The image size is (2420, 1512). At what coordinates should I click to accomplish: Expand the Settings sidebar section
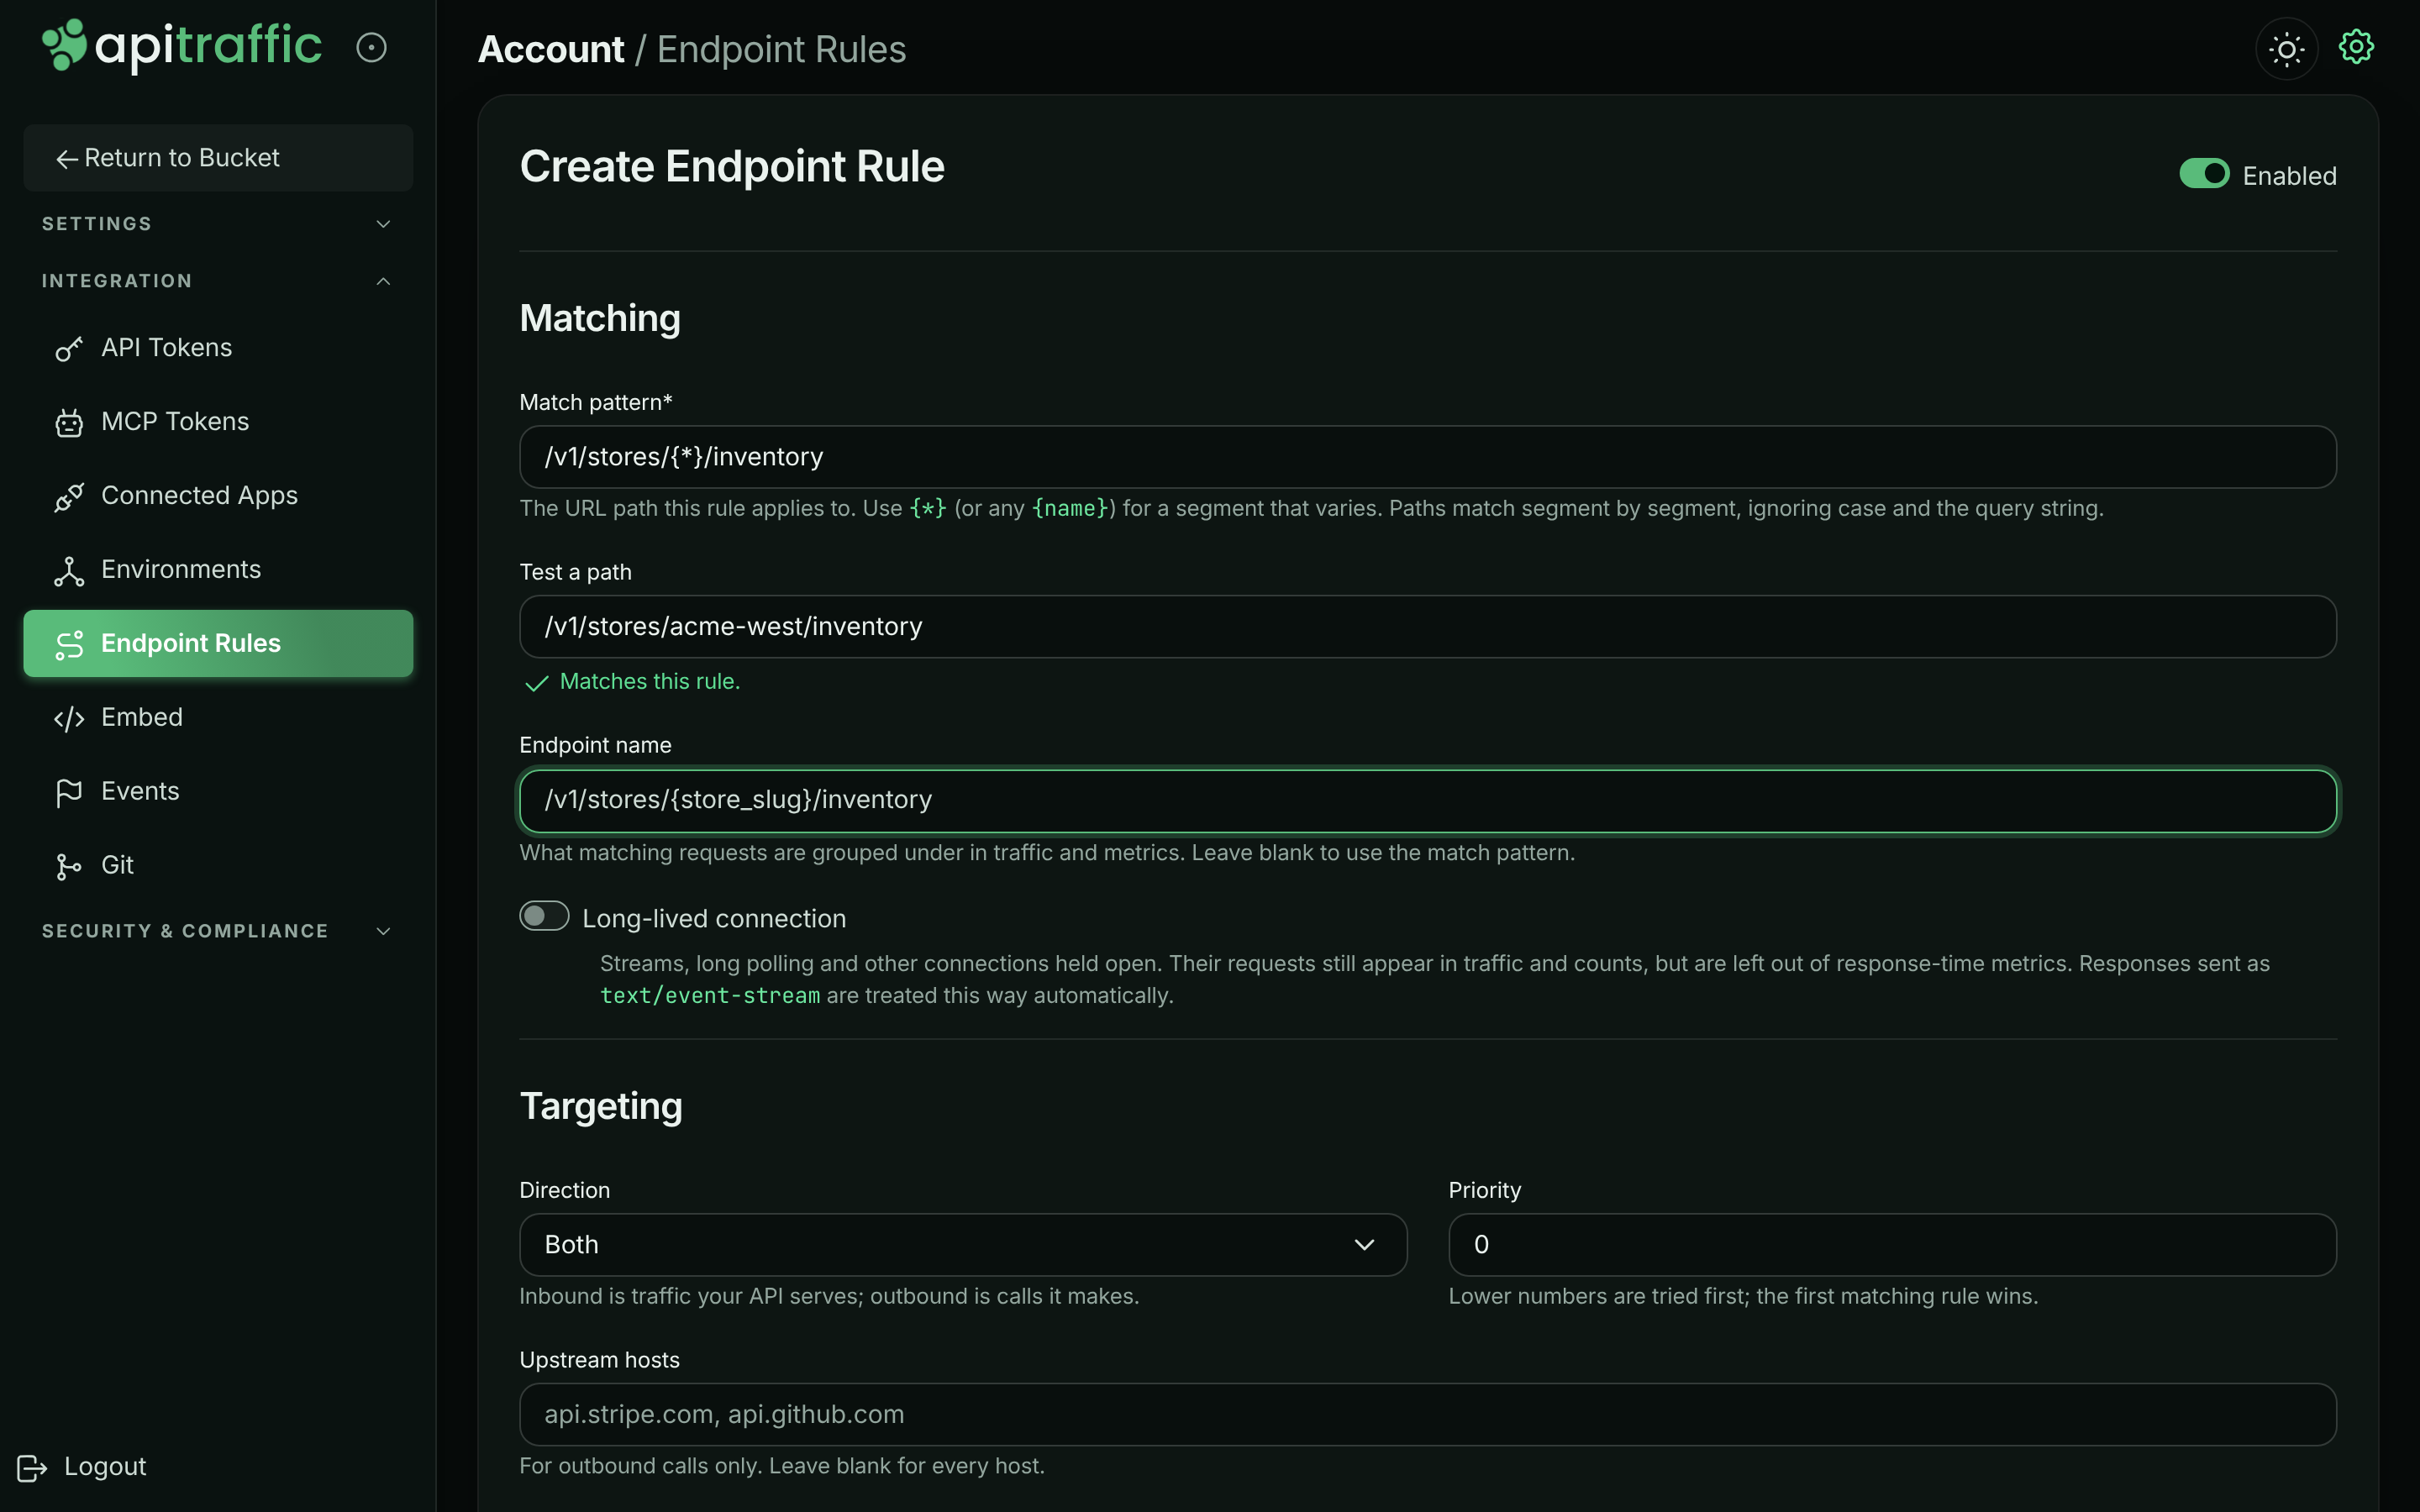pos(217,224)
